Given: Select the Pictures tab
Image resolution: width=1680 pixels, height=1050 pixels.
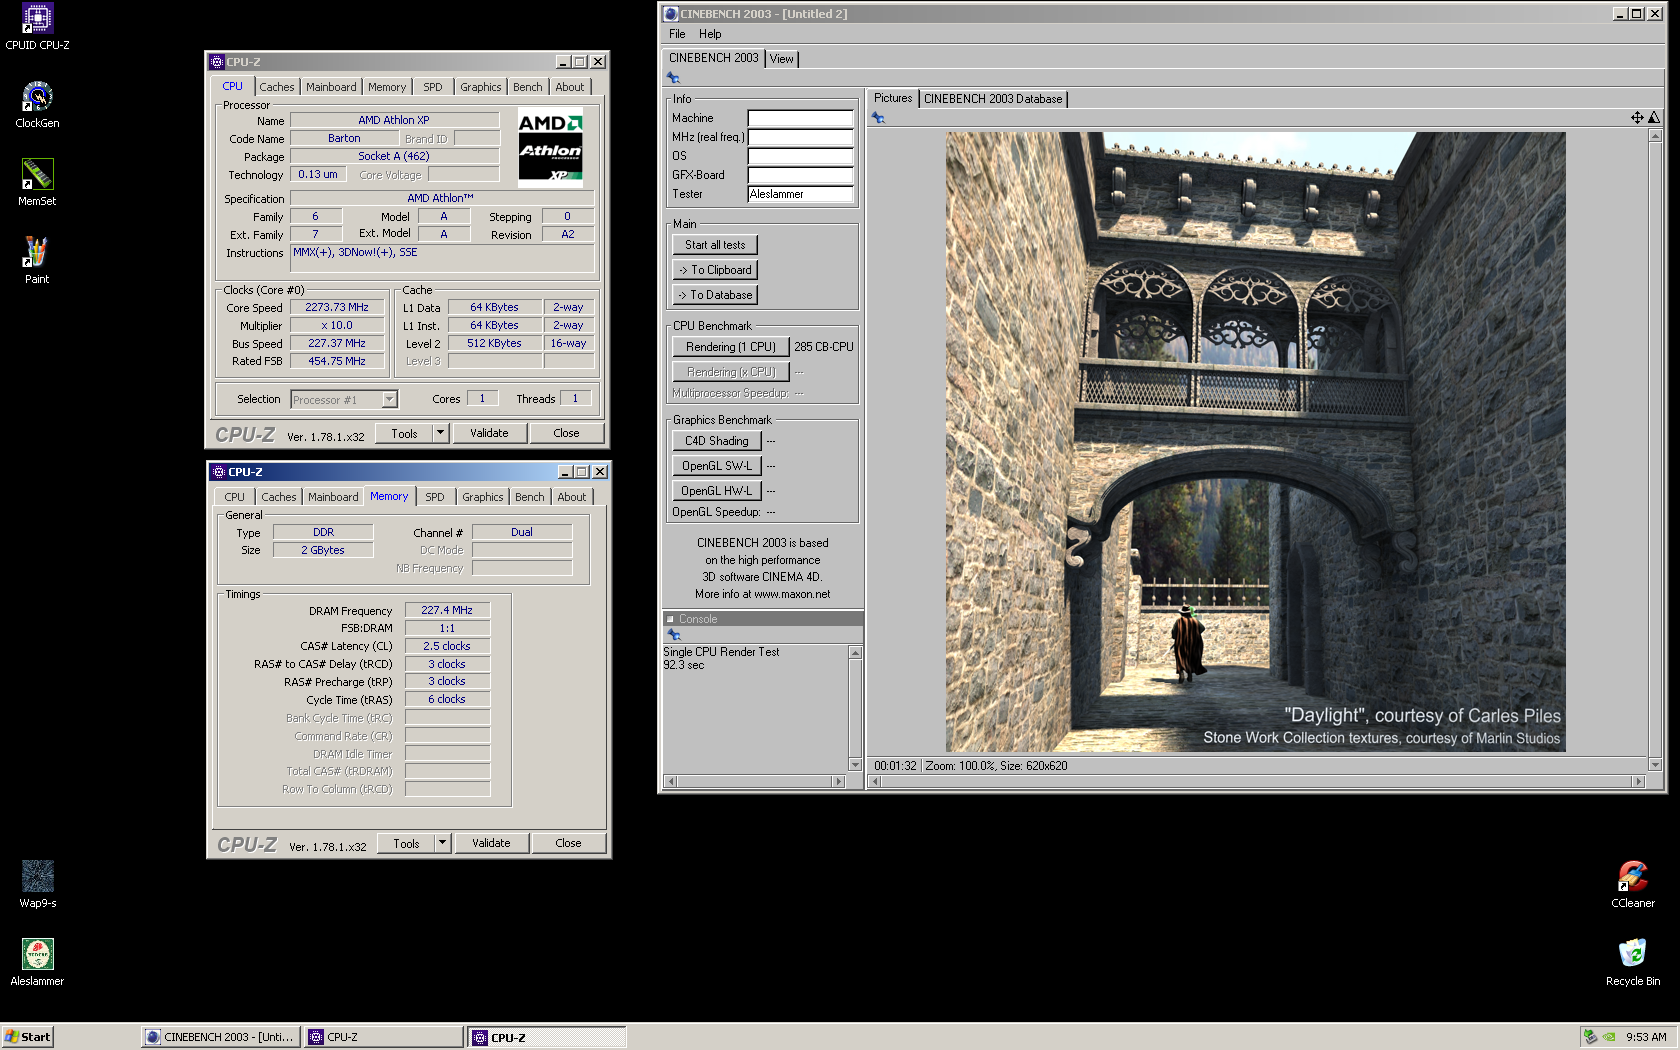Looking at the screenshot, I should coord(893,98).
